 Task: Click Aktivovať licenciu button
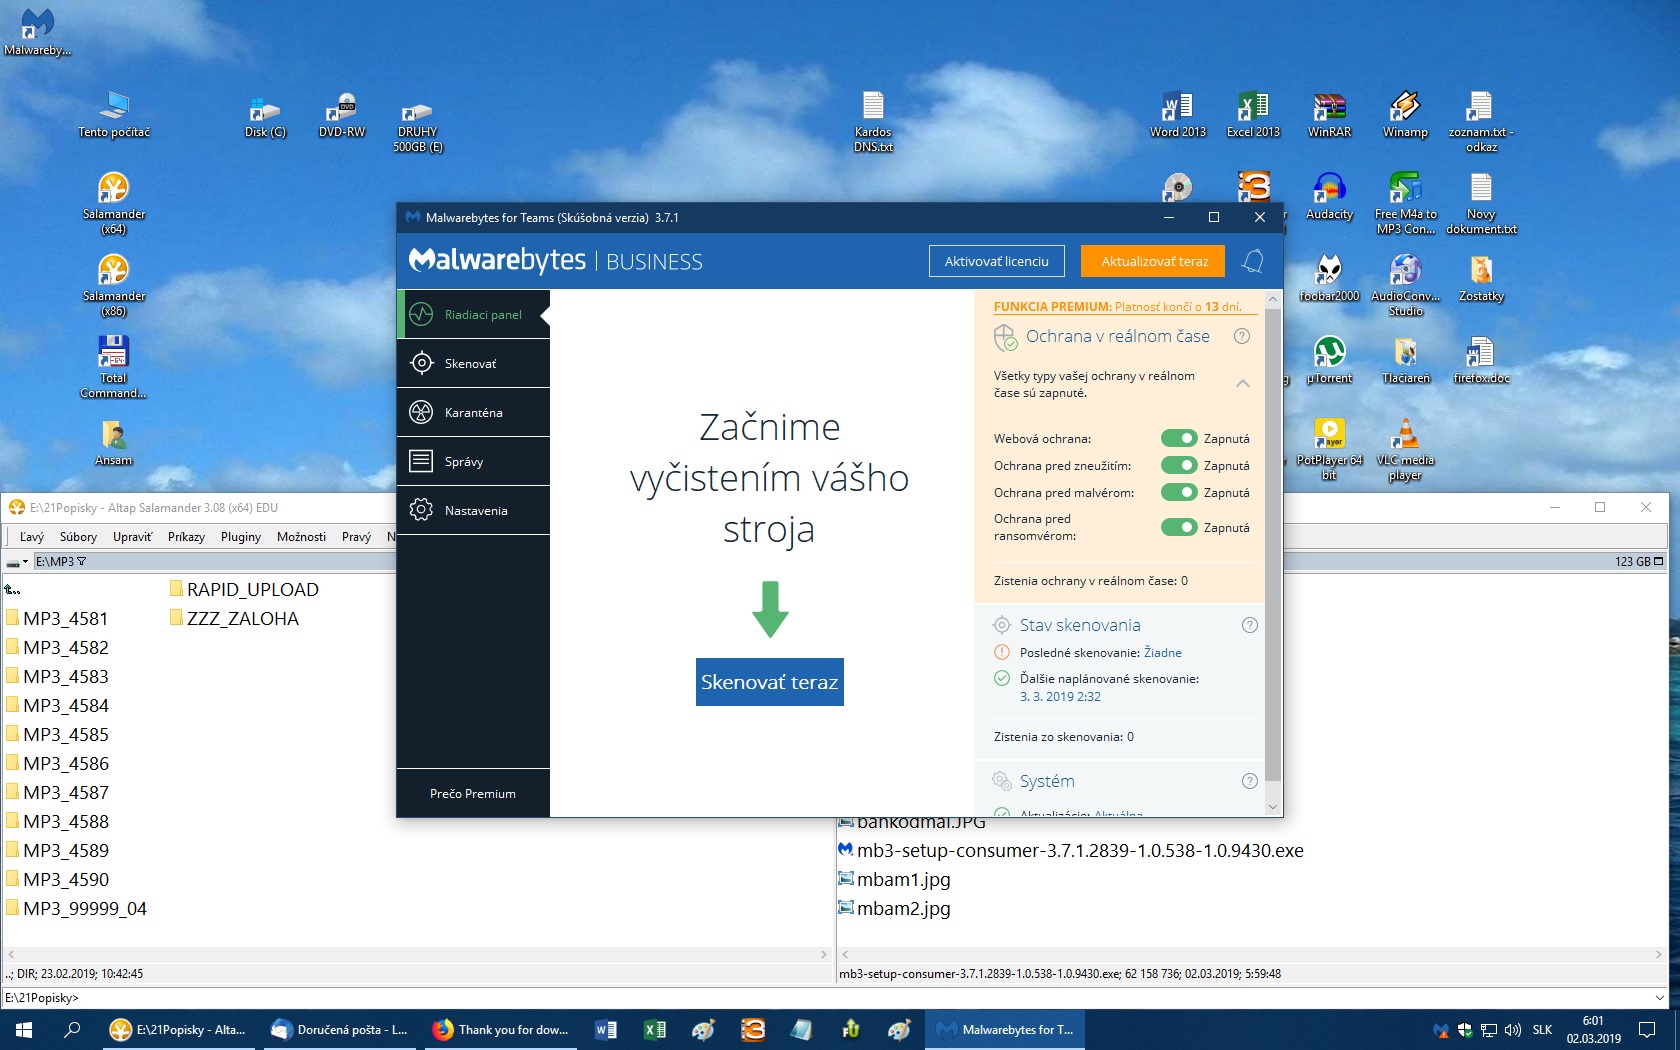click(x=997, y=261)
